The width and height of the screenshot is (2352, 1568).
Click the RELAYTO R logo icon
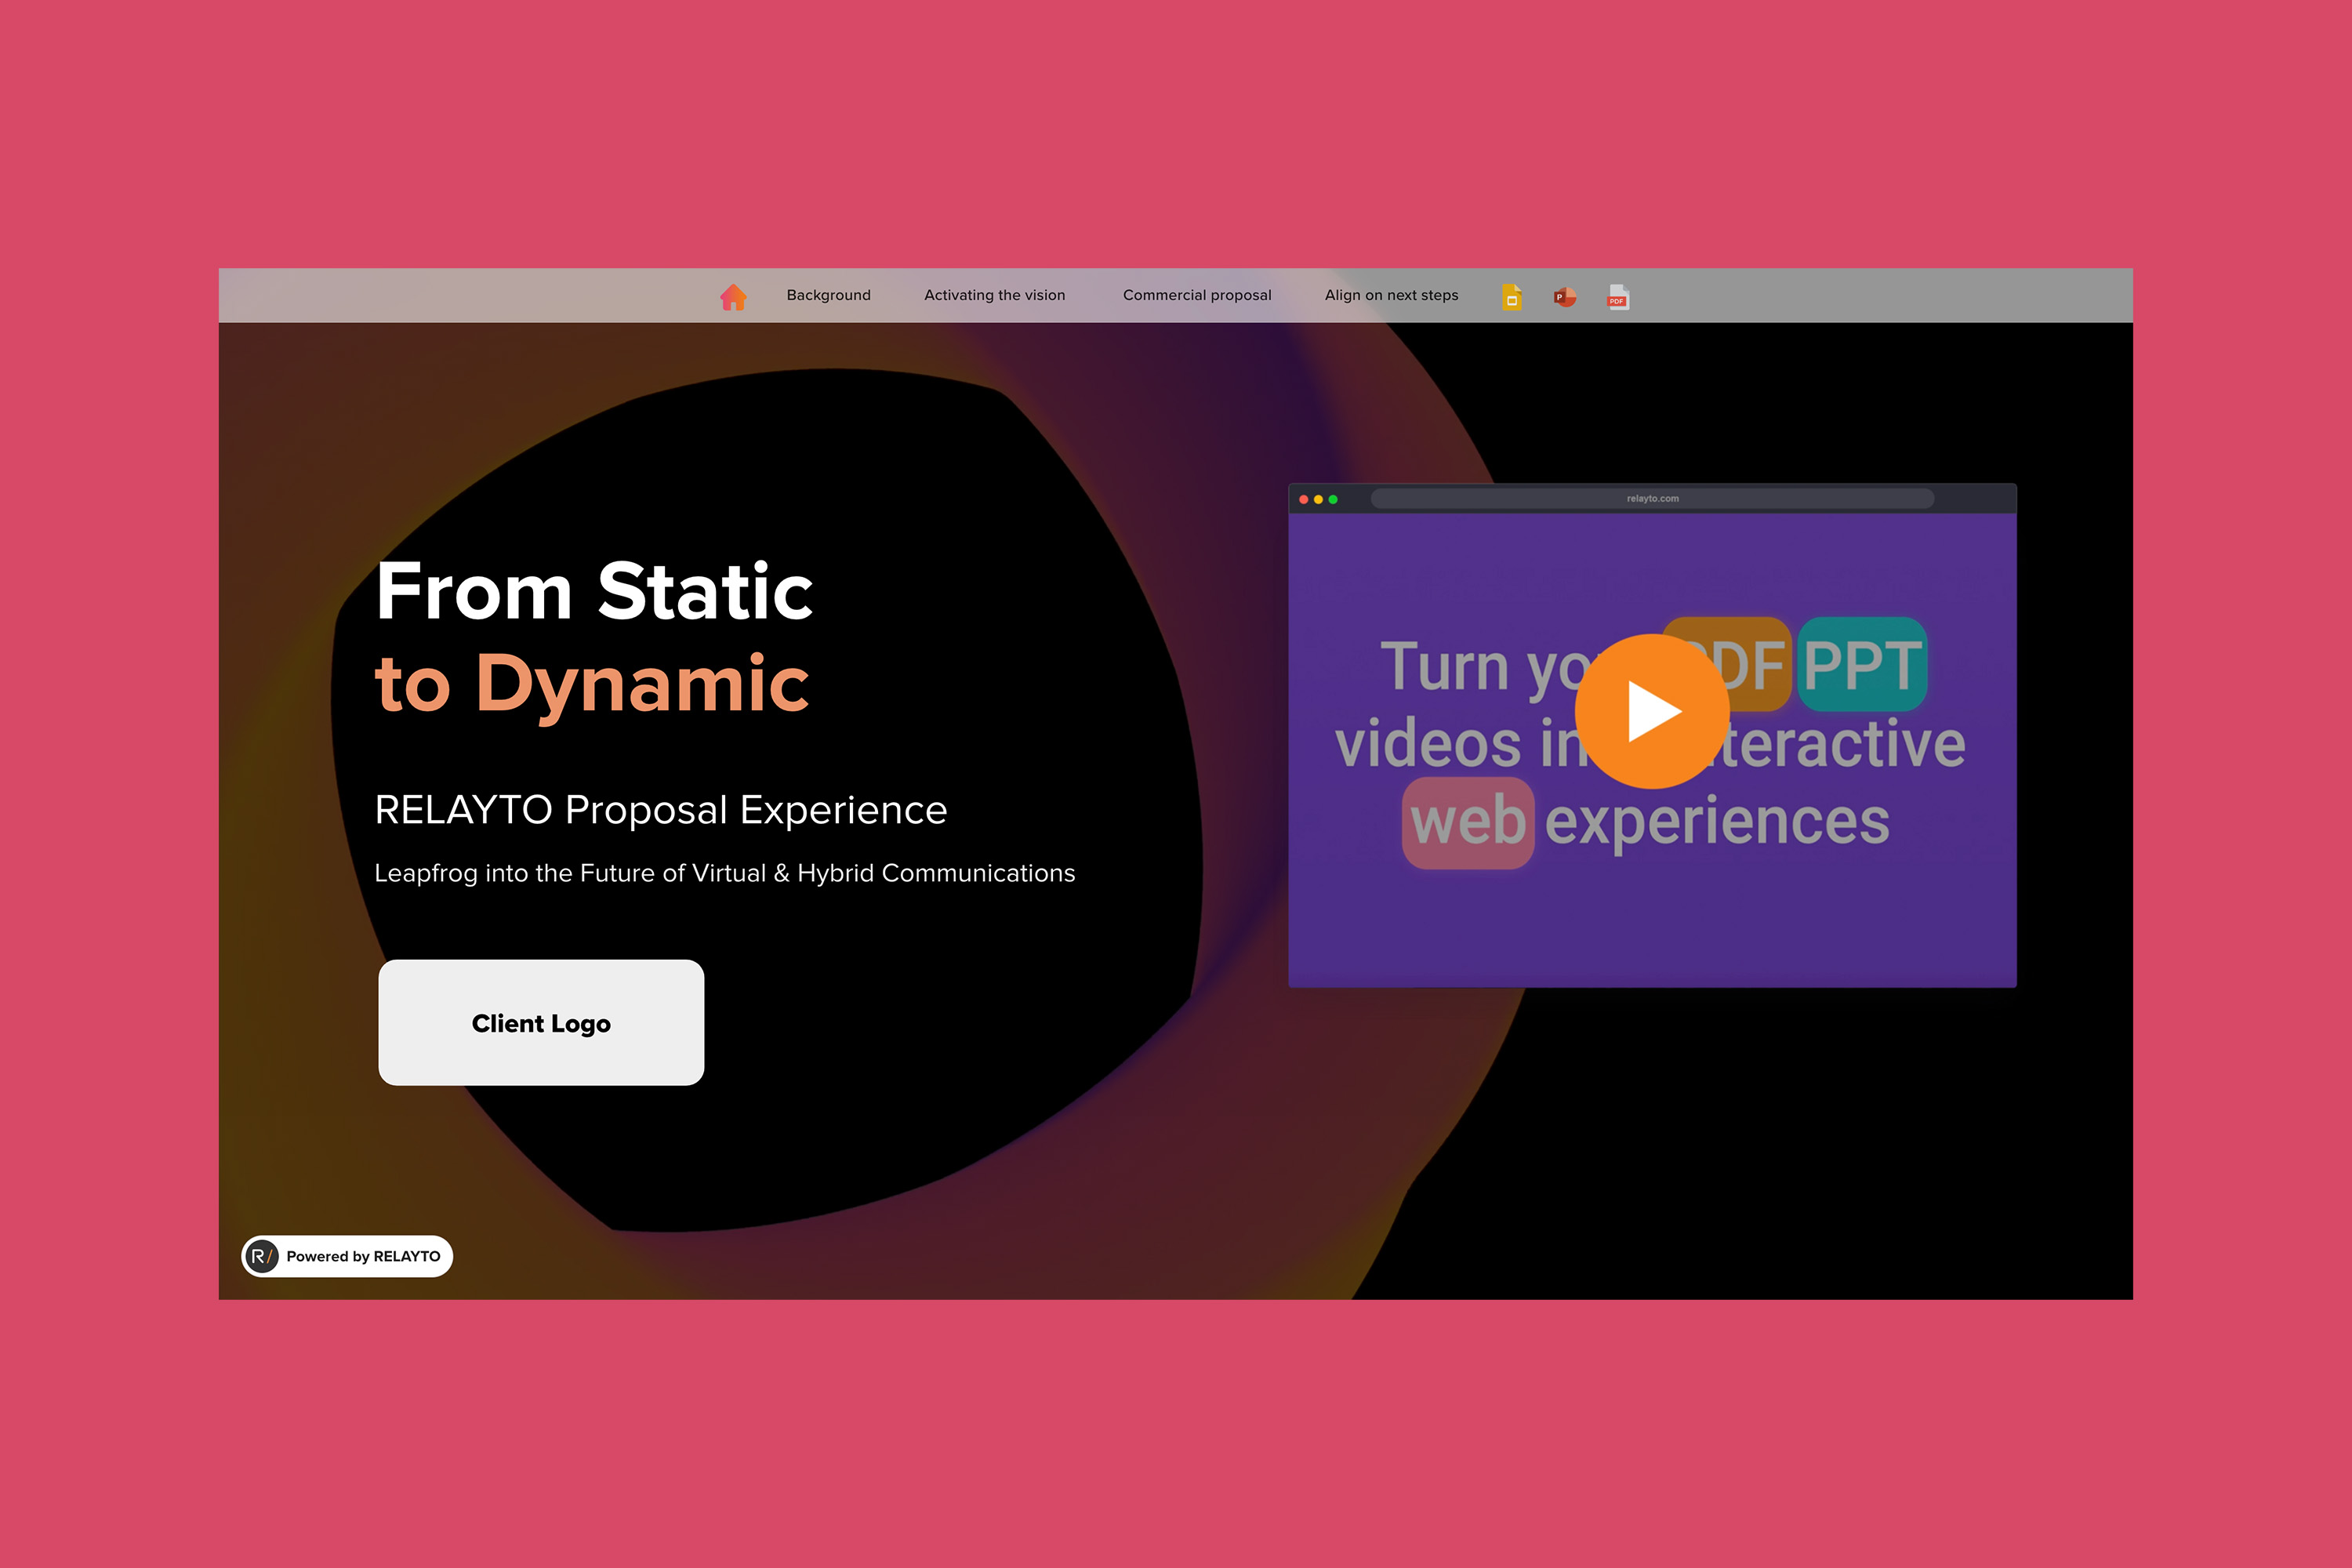click(x=261, y=1256)
